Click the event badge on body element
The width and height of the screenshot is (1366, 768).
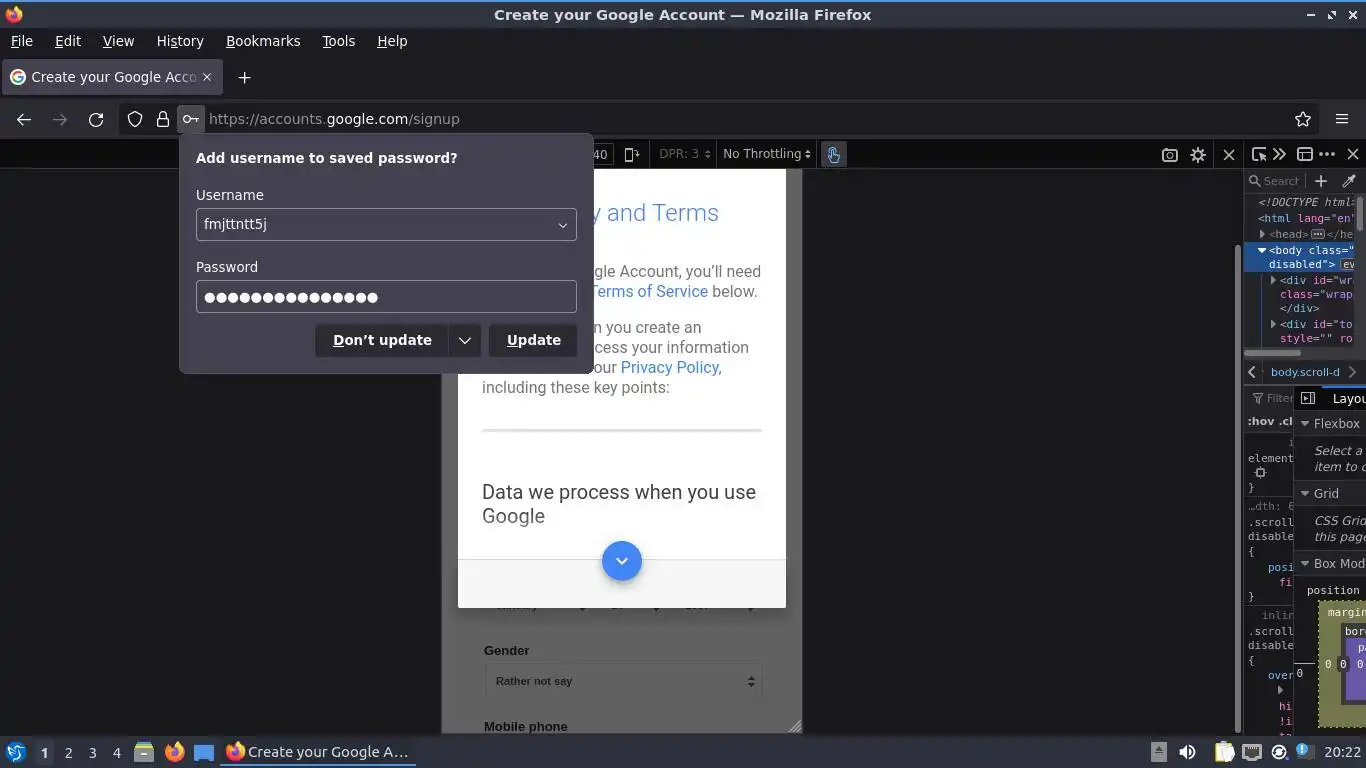[x=1348, y=265]
